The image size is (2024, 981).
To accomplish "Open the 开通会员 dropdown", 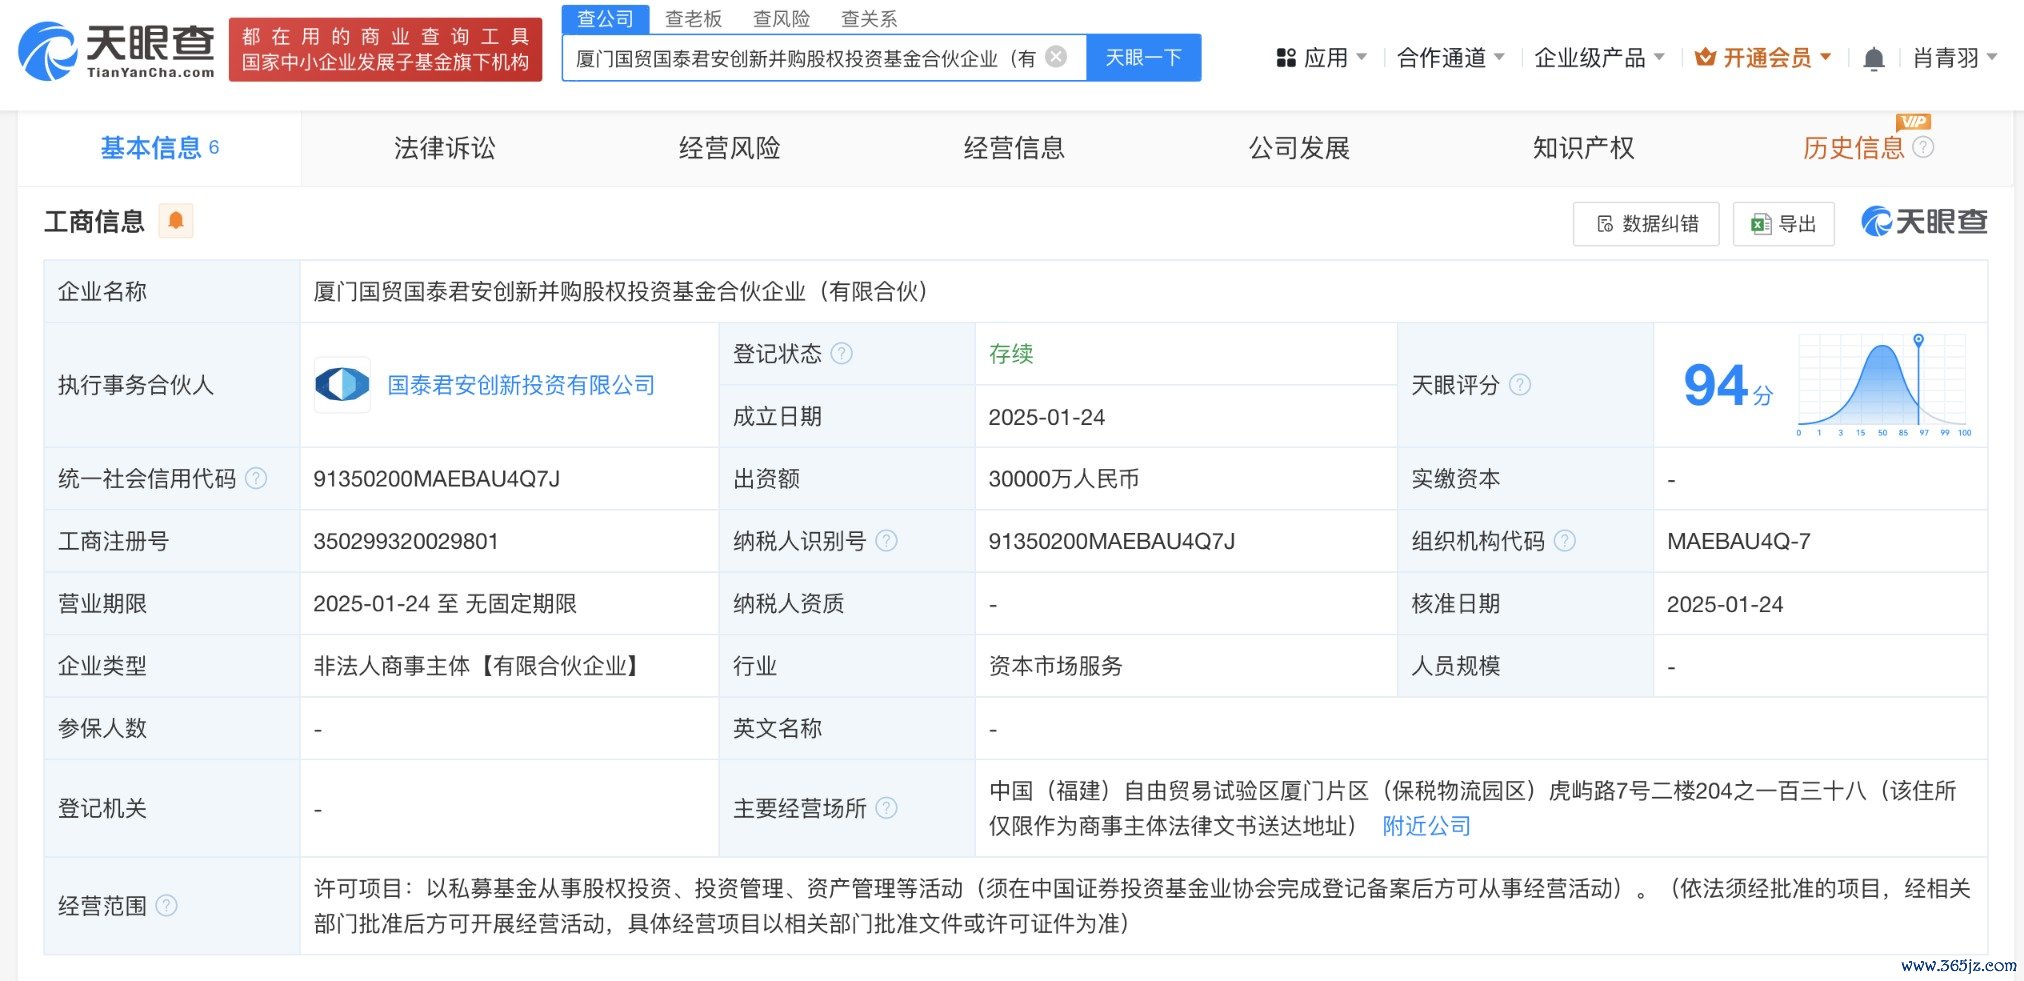I will point(1764,58).
